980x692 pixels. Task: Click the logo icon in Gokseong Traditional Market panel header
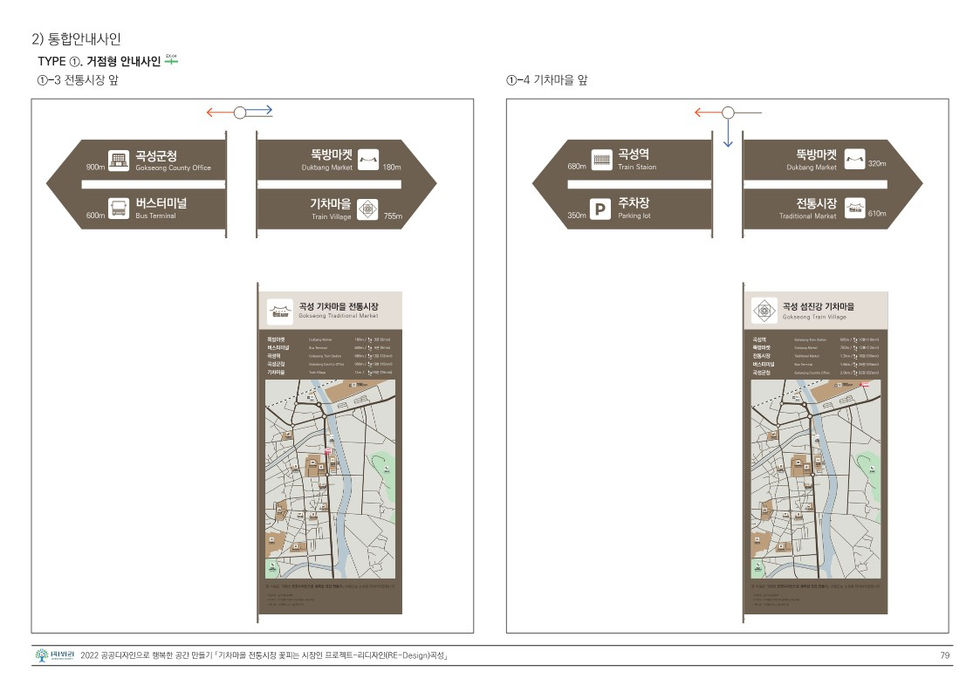tap(279, 311)
